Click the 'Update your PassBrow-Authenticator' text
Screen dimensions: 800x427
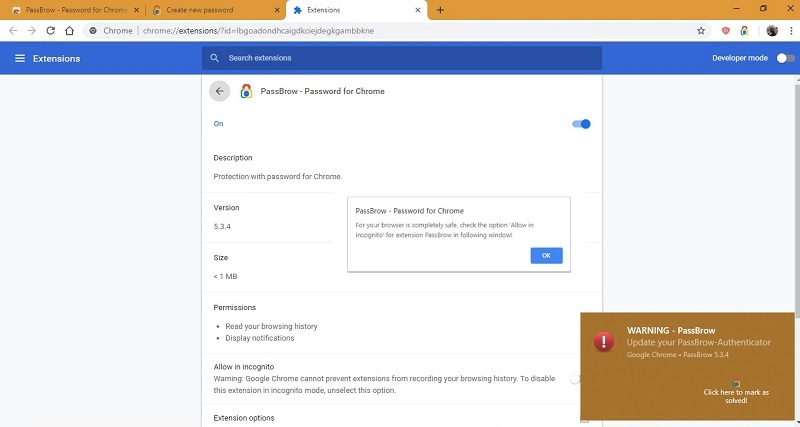[698, 342]
